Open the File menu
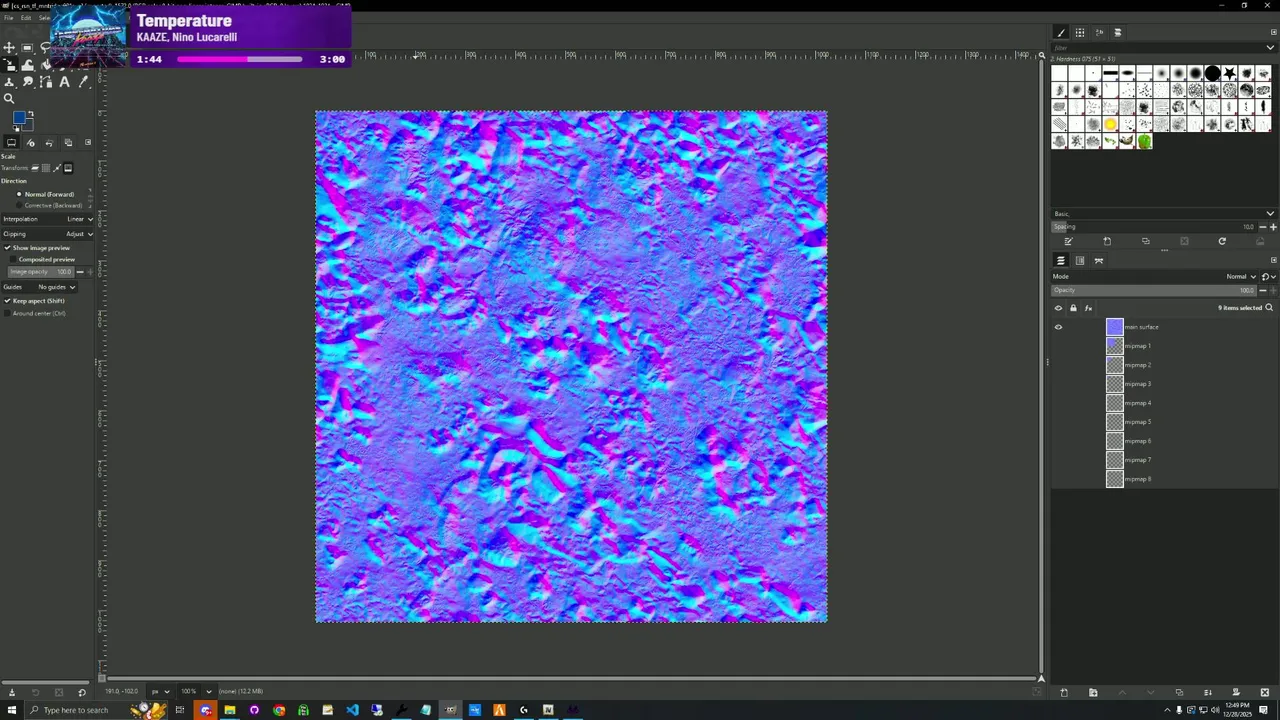The height and width of the screenshot is (720, 1280). [x=9, y=18]
